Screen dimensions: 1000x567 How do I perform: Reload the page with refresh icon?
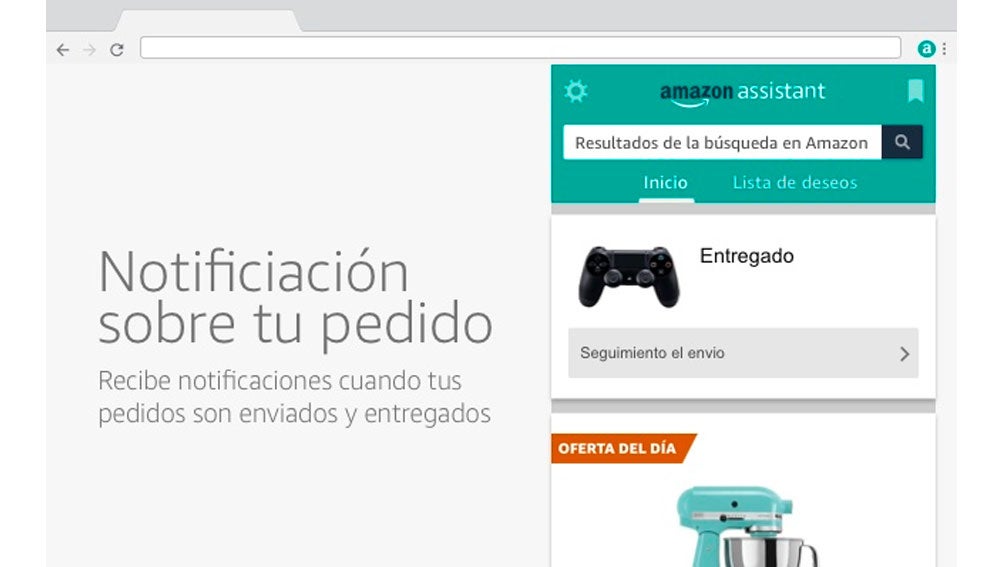click(117, 50)
